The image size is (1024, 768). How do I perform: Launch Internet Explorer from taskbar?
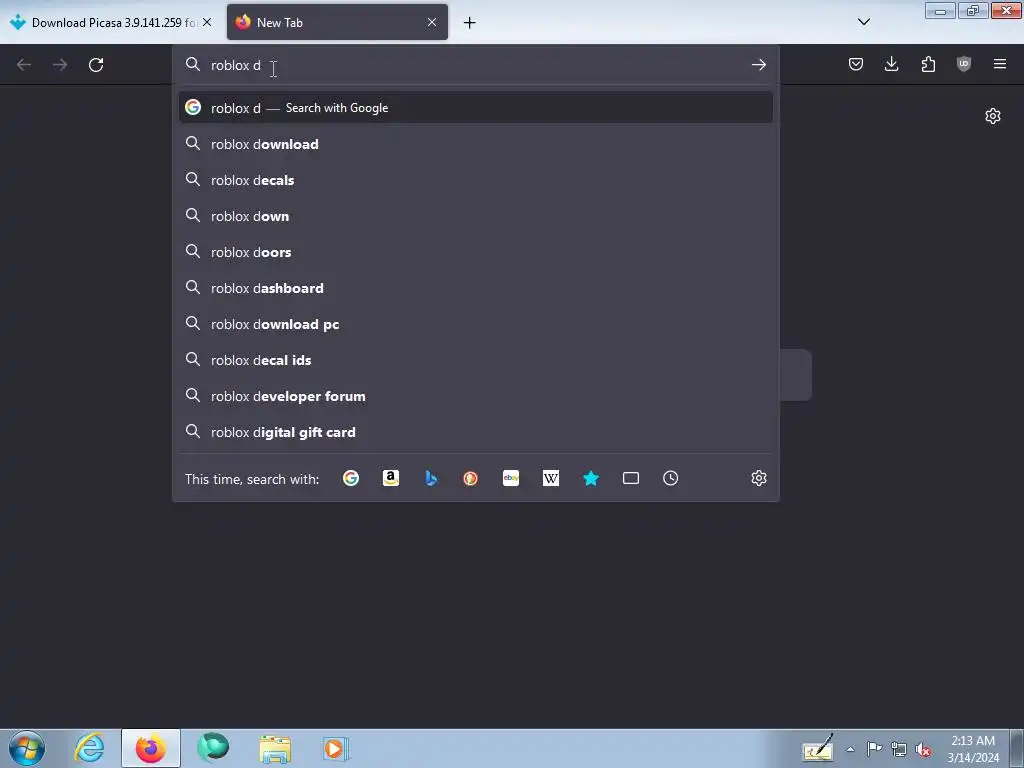coord(89,748)
